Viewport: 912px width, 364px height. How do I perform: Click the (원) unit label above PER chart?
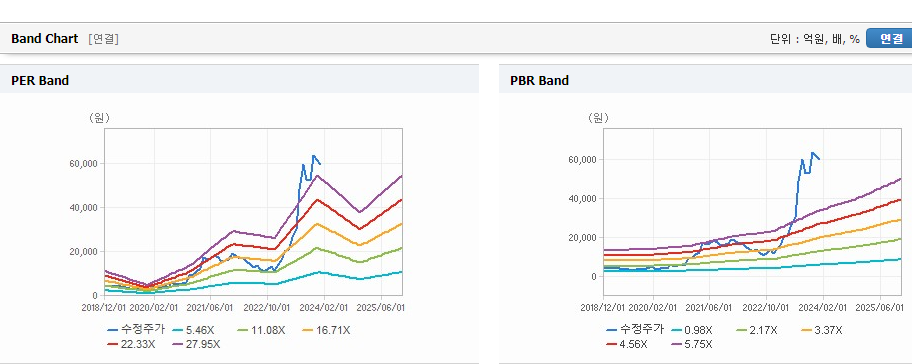(x=99, y=118)
